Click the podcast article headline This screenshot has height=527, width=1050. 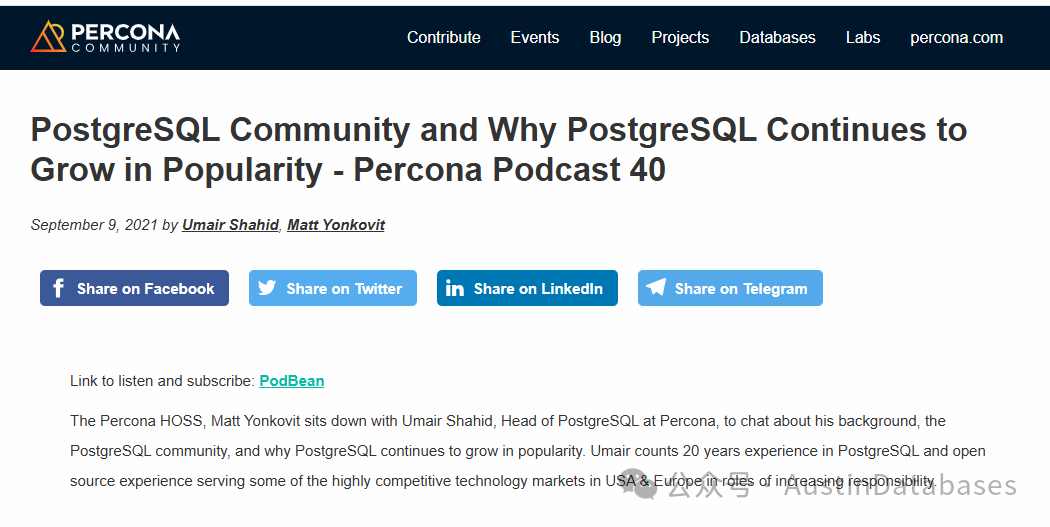[498, 149]
